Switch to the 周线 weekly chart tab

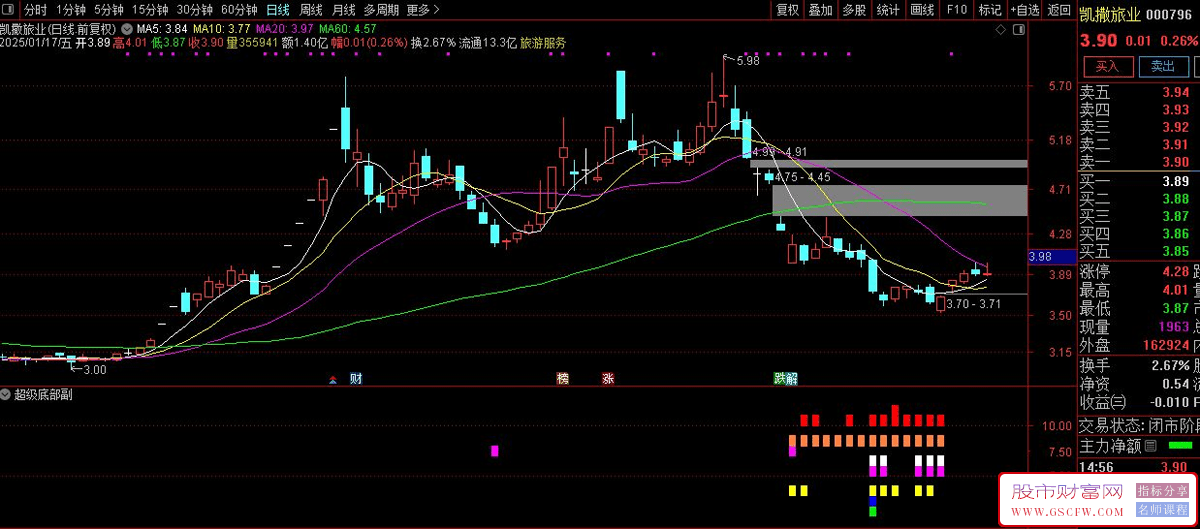pos(311,10)
